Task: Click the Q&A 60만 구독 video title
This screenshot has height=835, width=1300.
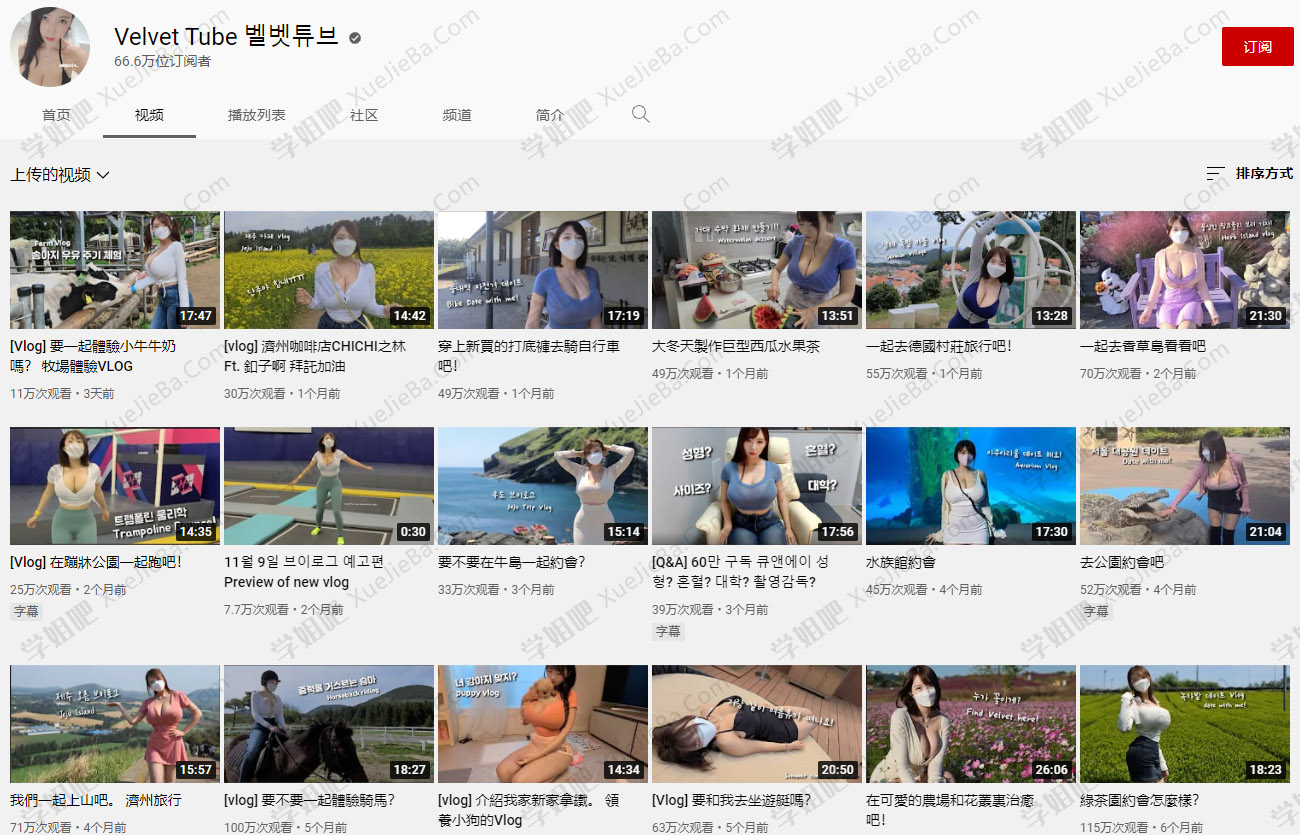Action: point(740,572)
